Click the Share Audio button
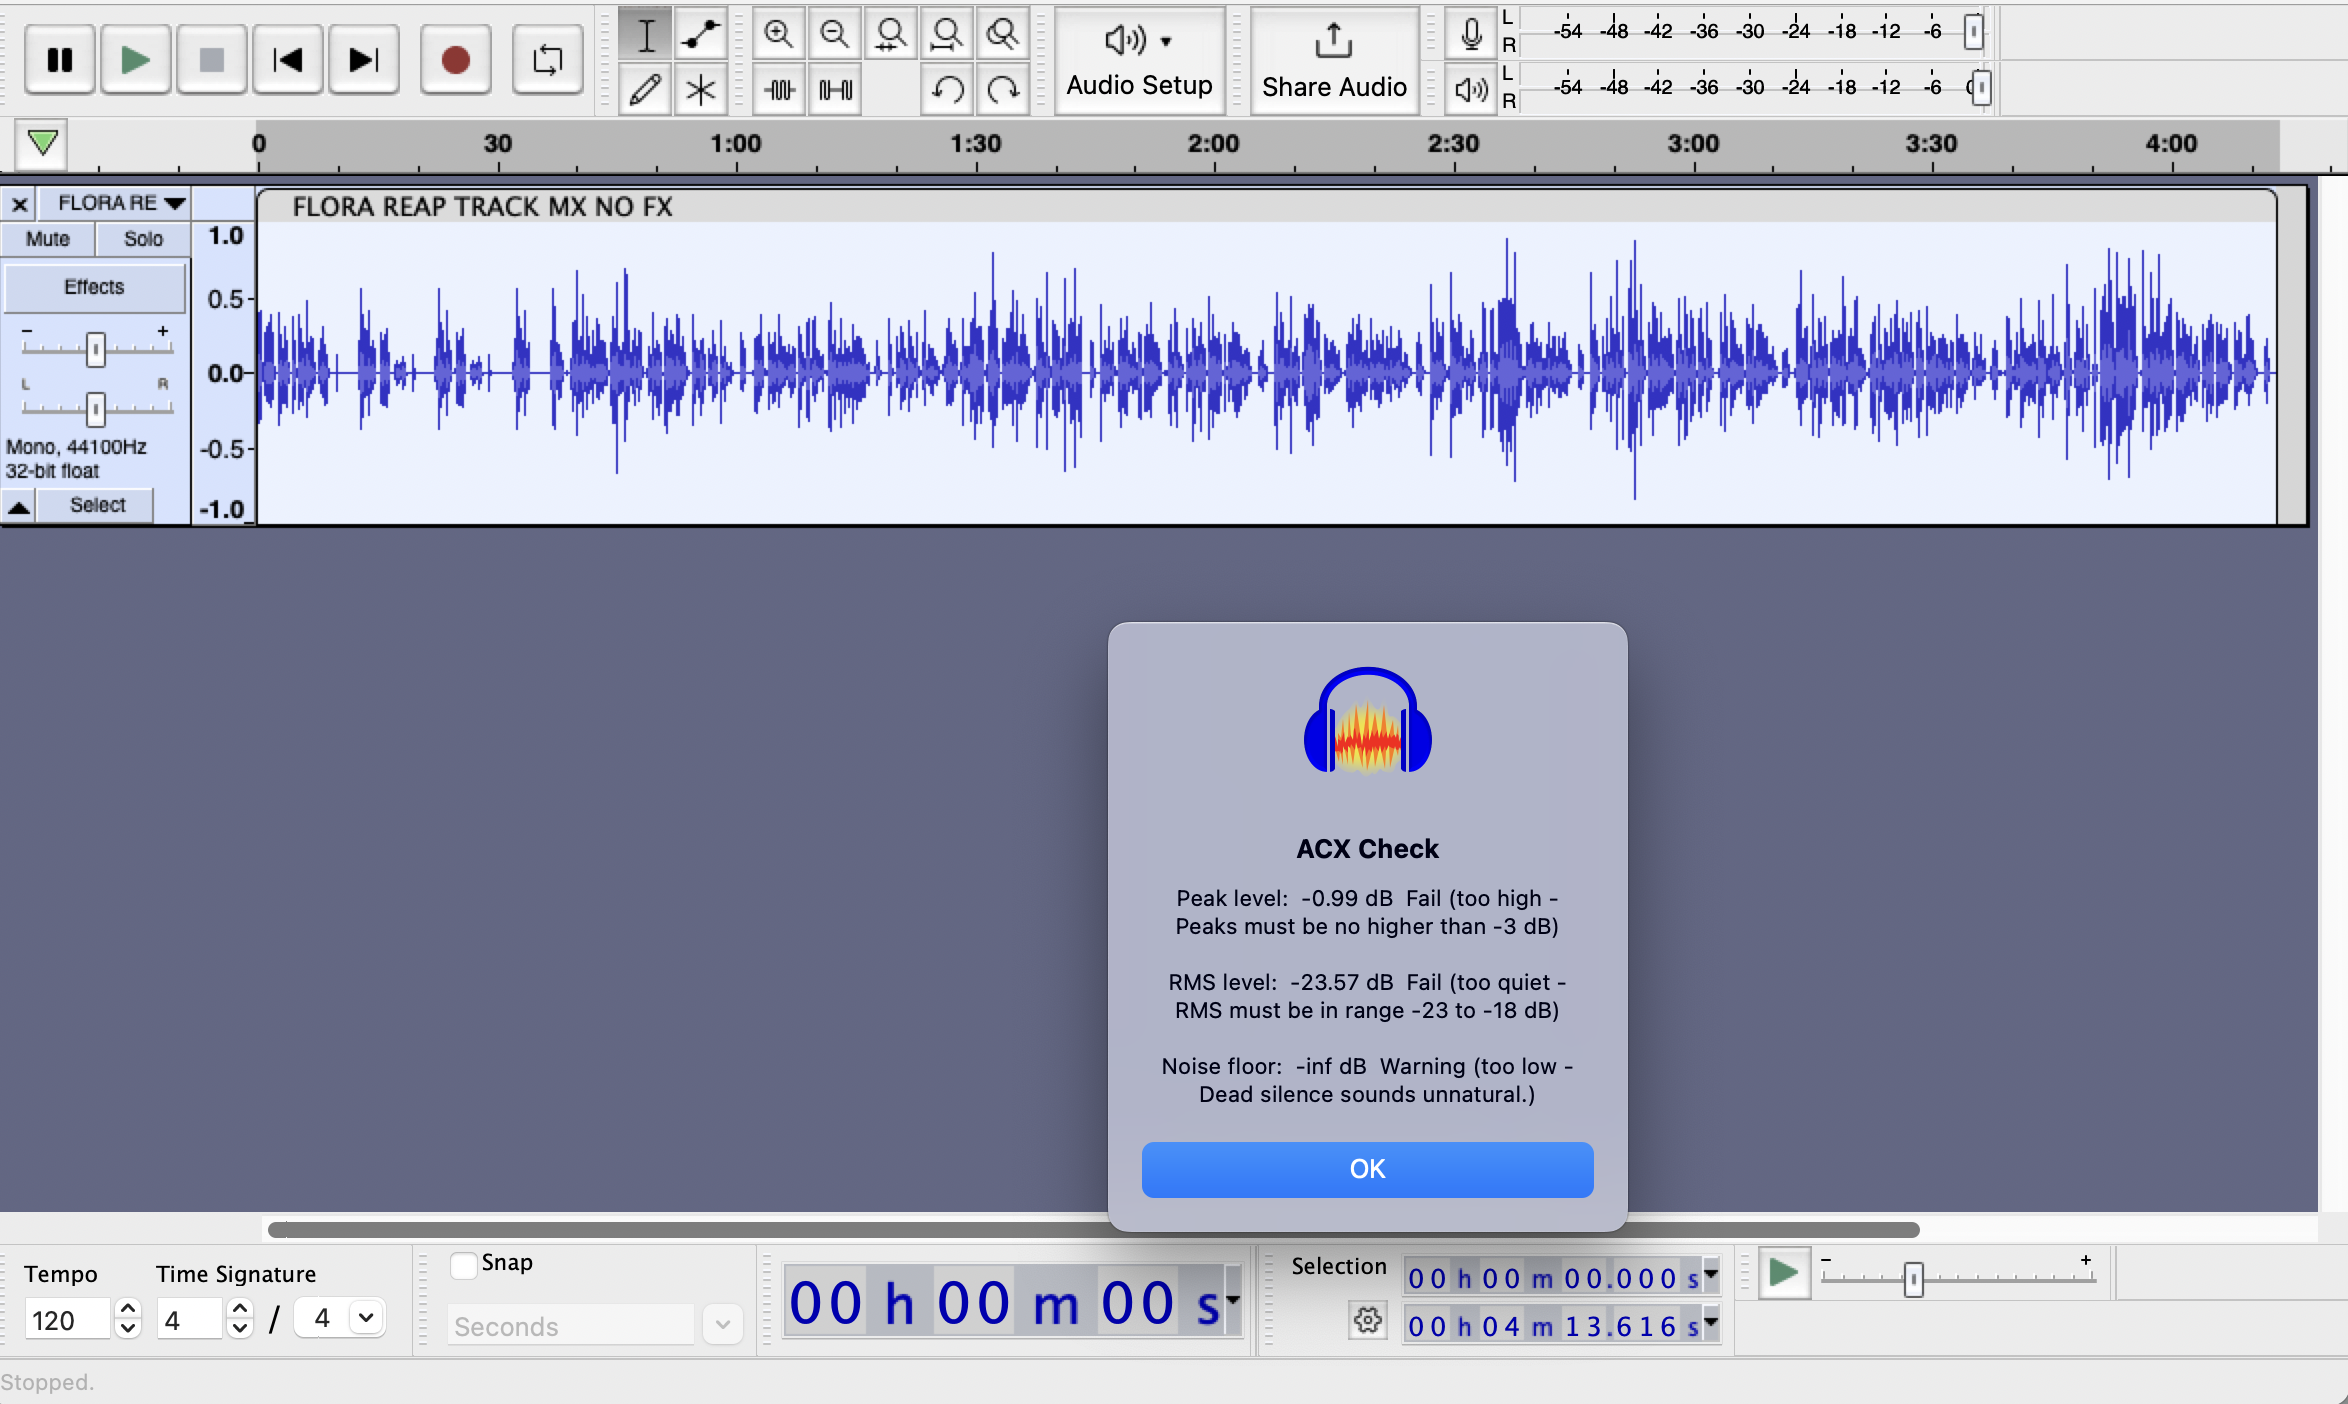The width and height of the screenshot is (2348, 1404). [1334, 61]
